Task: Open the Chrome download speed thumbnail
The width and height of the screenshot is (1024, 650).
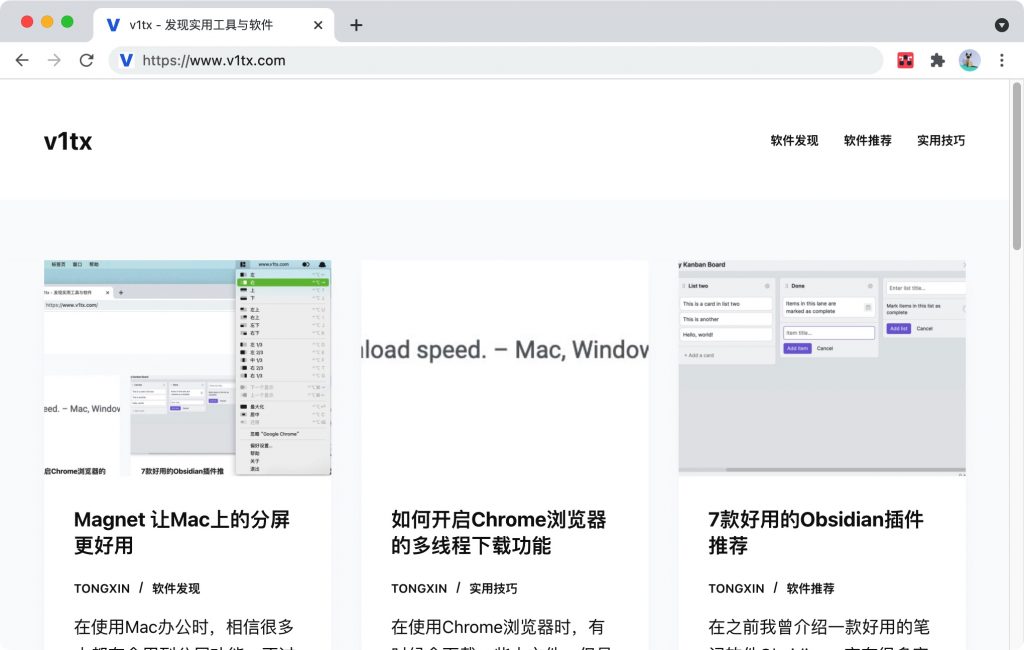Action: pos(505,368)
